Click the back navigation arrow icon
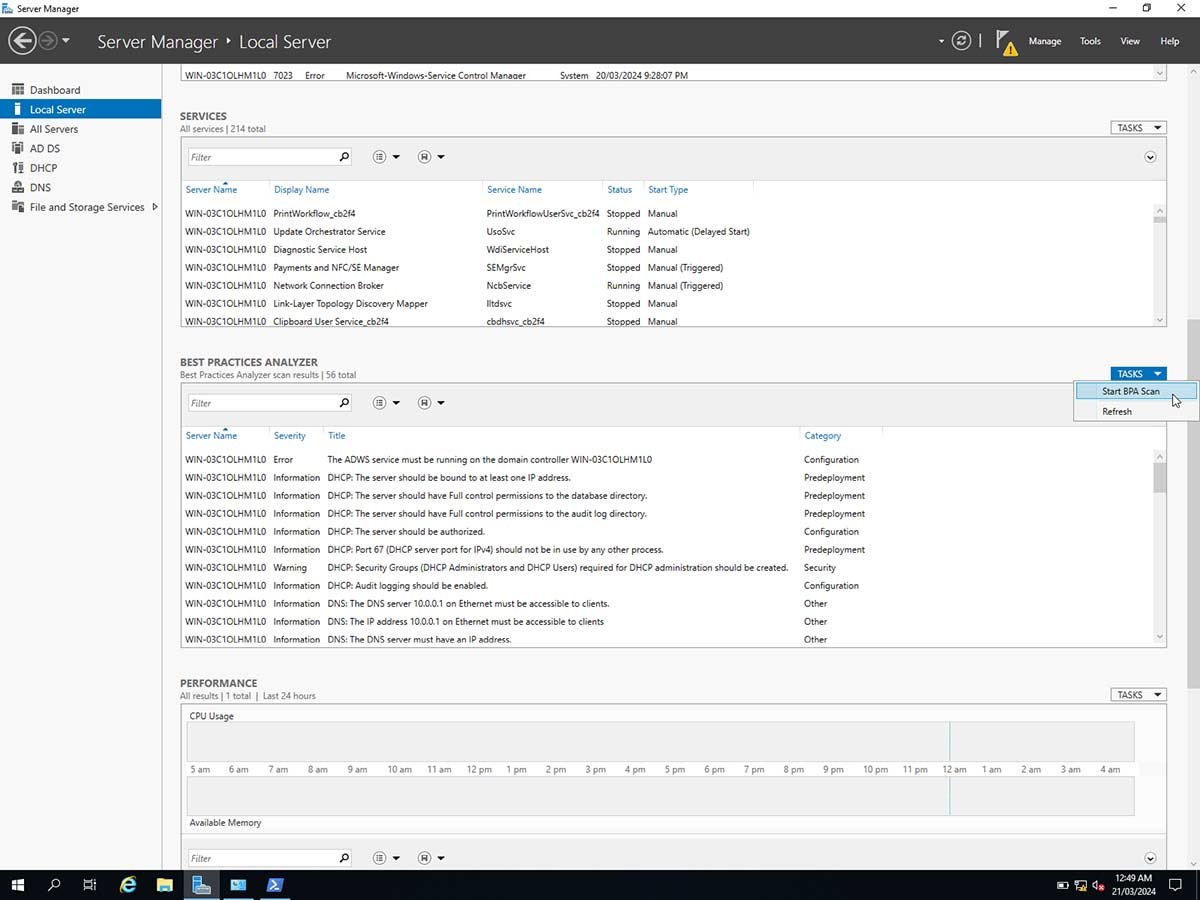This screenshot has height=900, width=1200. pos(22,41)
